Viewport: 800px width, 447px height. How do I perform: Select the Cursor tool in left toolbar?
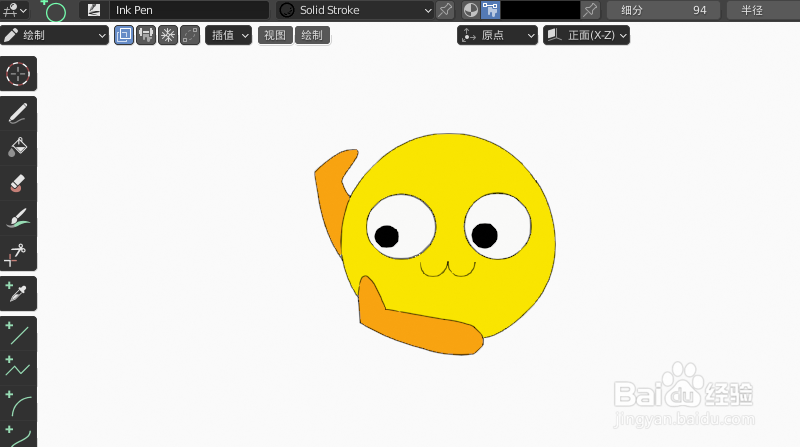[x=18, y=74]
